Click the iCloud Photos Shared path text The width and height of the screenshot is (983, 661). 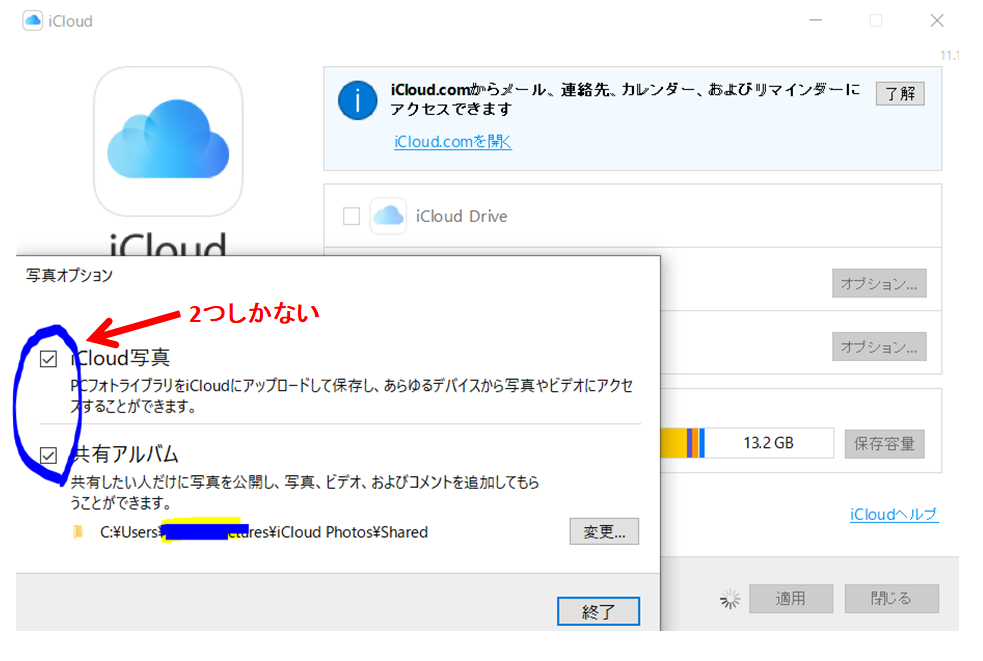point(264,532)
